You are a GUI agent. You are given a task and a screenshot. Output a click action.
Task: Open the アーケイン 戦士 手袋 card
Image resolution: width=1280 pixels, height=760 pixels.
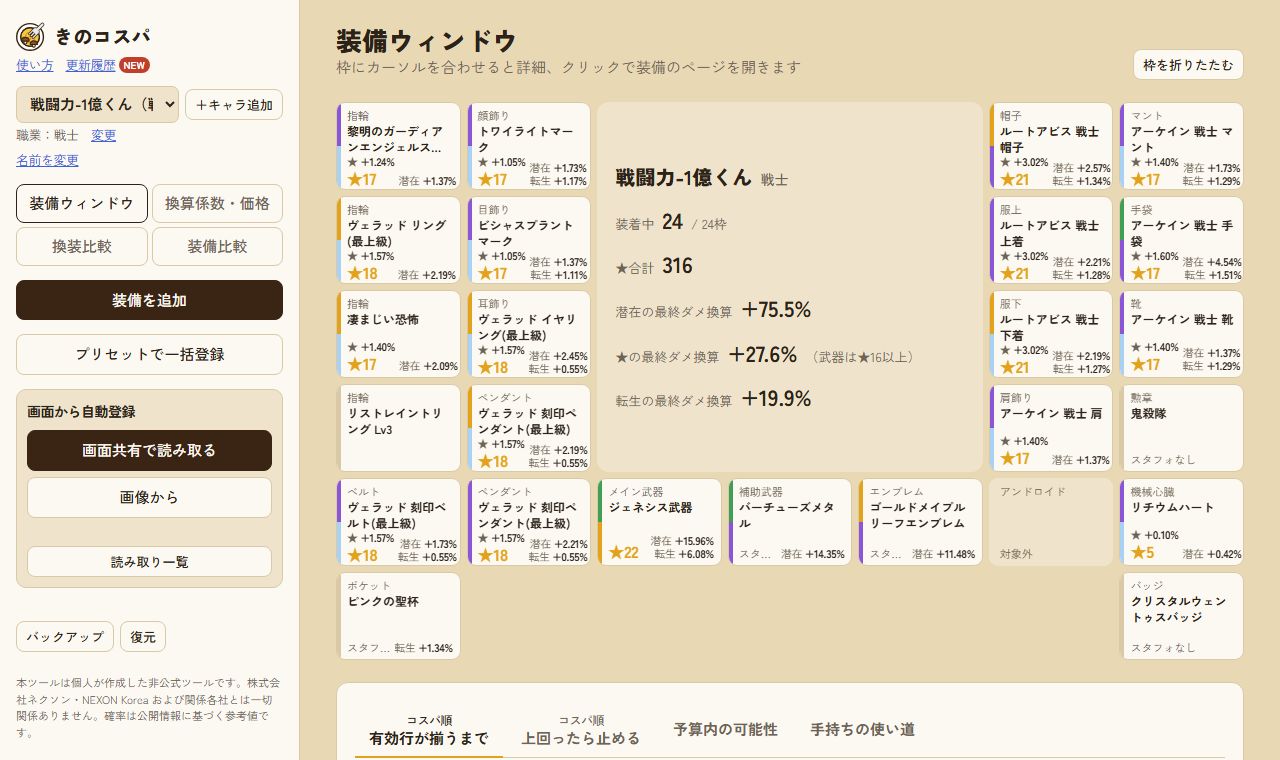[1182, 240]
